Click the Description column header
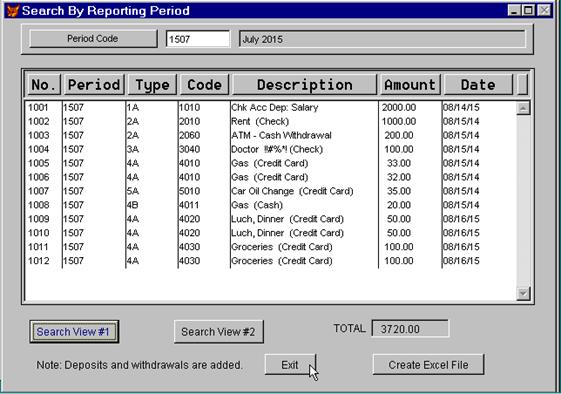Viewport: 561px width, 394px height. point(304,85)
